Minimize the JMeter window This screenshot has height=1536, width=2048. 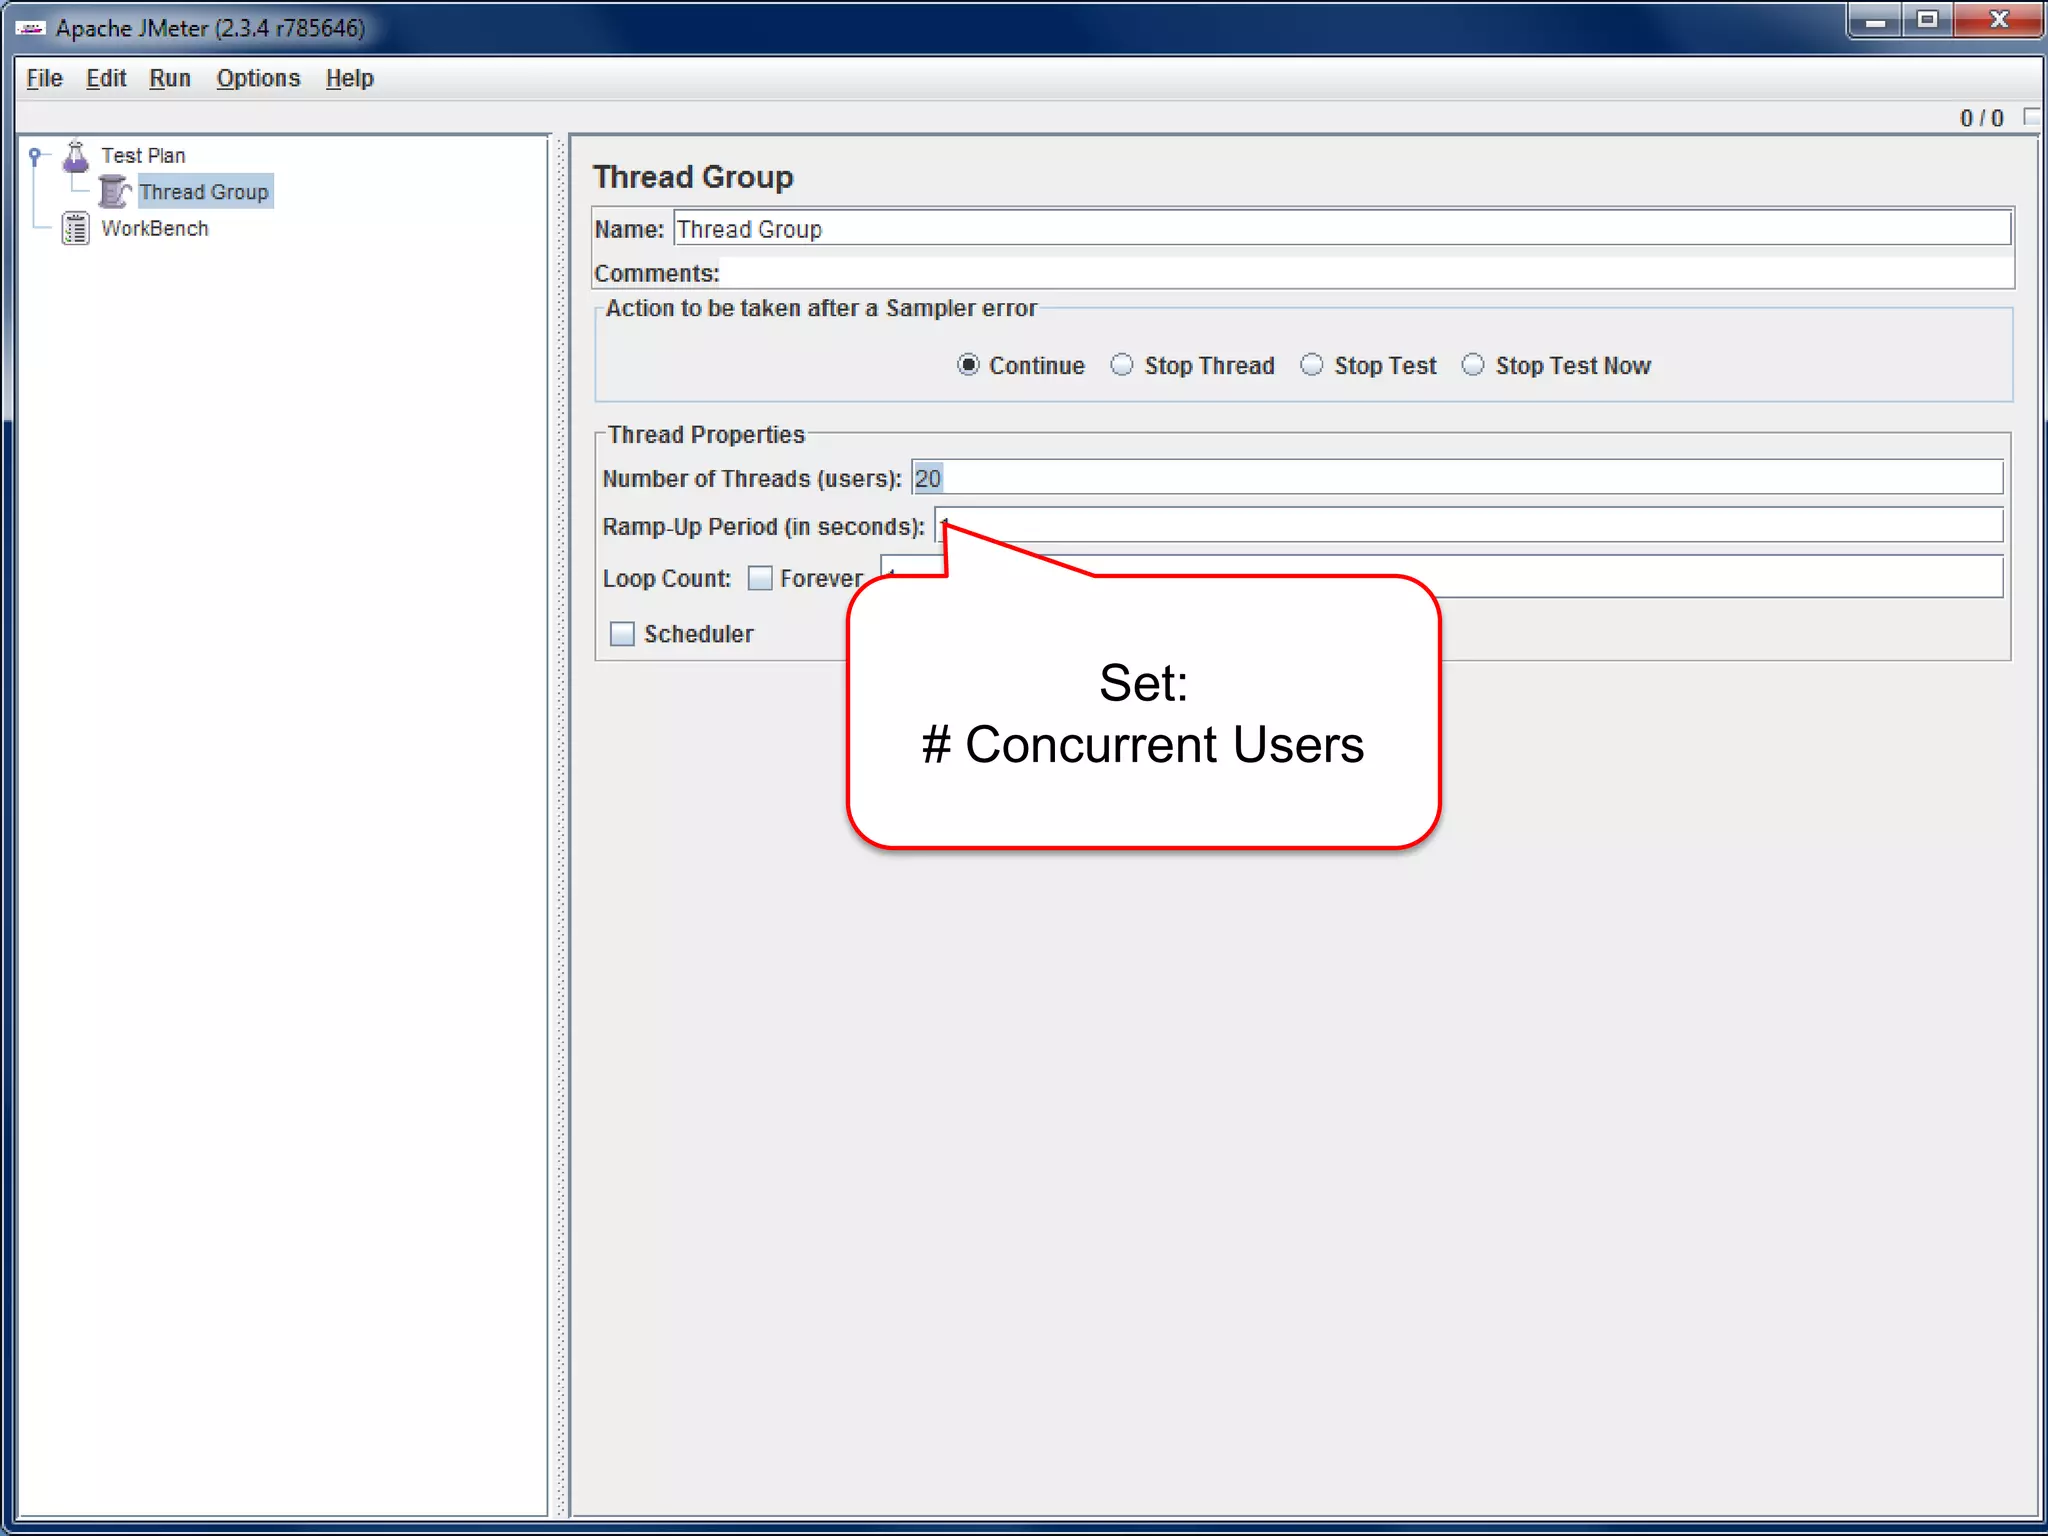pyautogui.click(x=1875, y=21)
